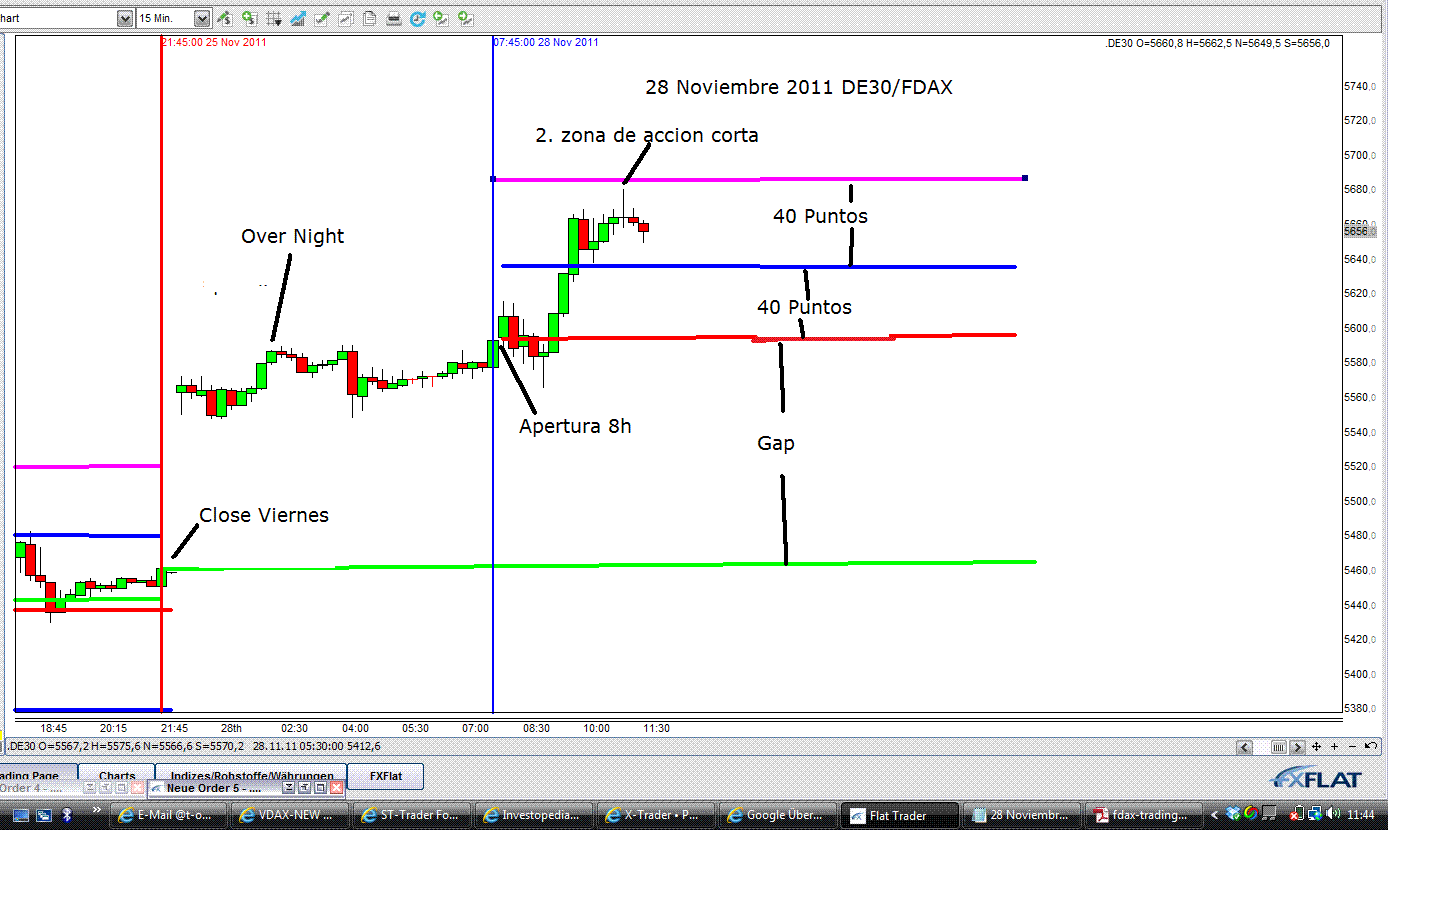Open the Google Über... taskbar window
1440x900 pixels.
pyautogui.click(x=777, y=815)
